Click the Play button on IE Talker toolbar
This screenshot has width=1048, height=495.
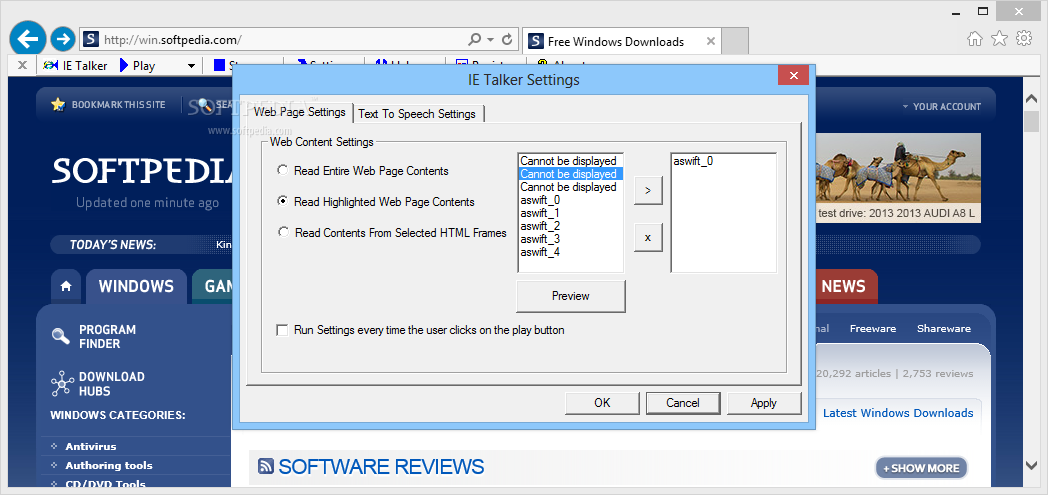tap(137, 65)
